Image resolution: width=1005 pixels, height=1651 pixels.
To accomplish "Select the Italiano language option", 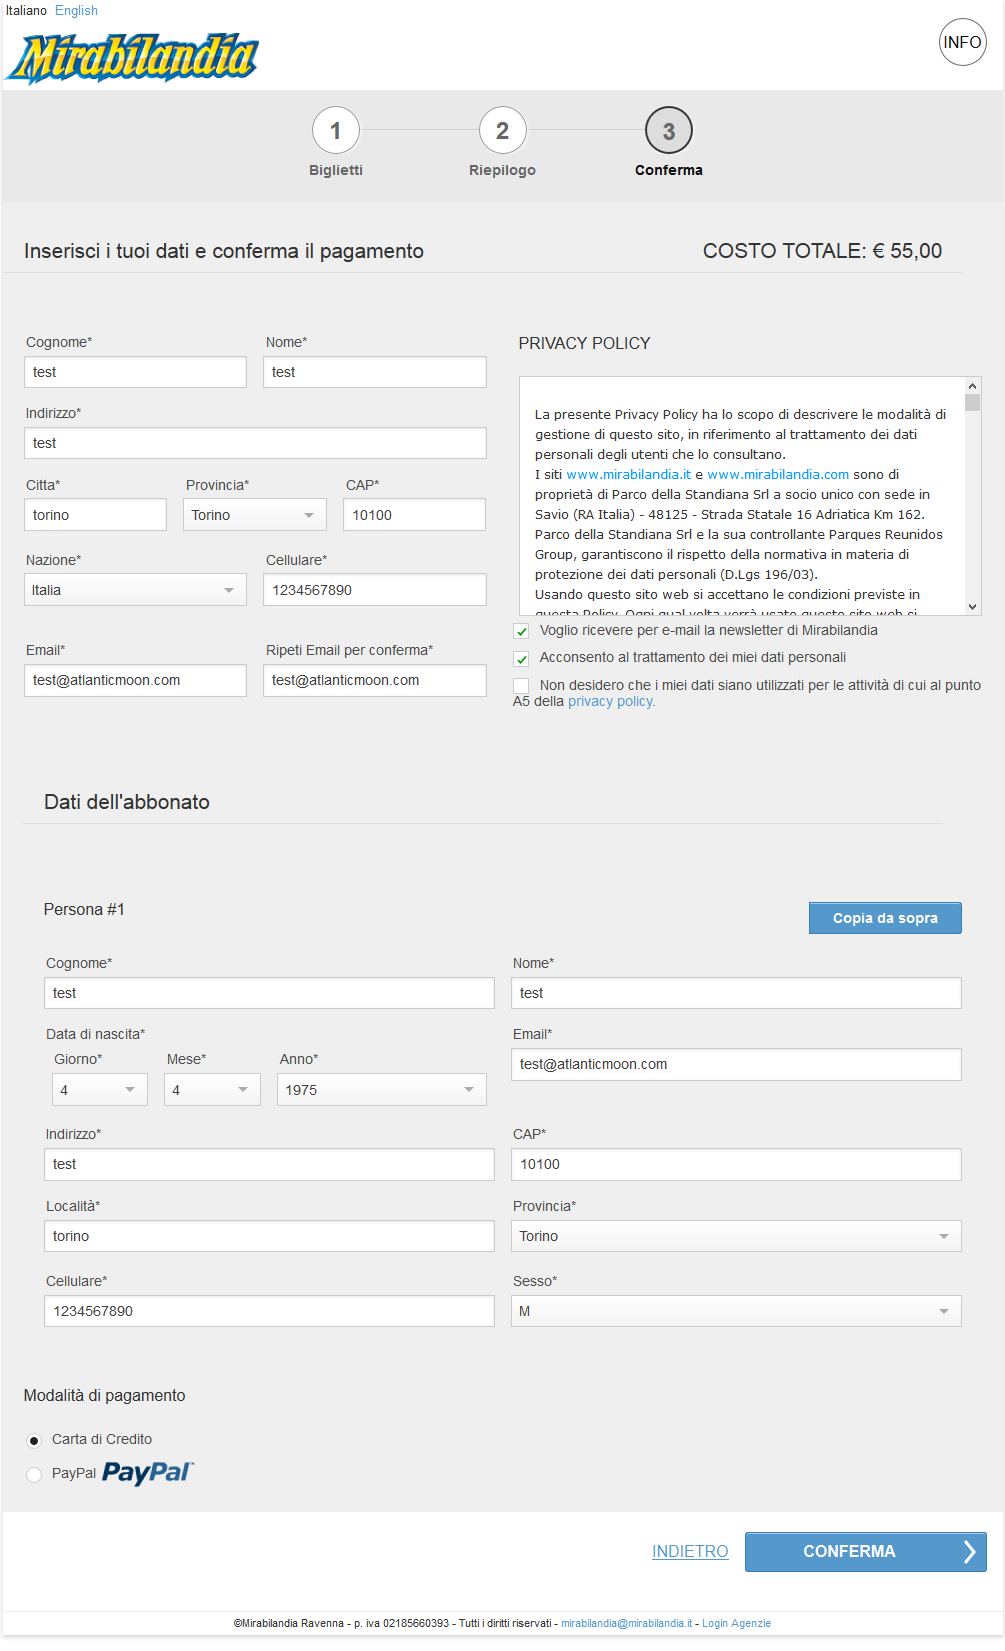I will 26,10.
